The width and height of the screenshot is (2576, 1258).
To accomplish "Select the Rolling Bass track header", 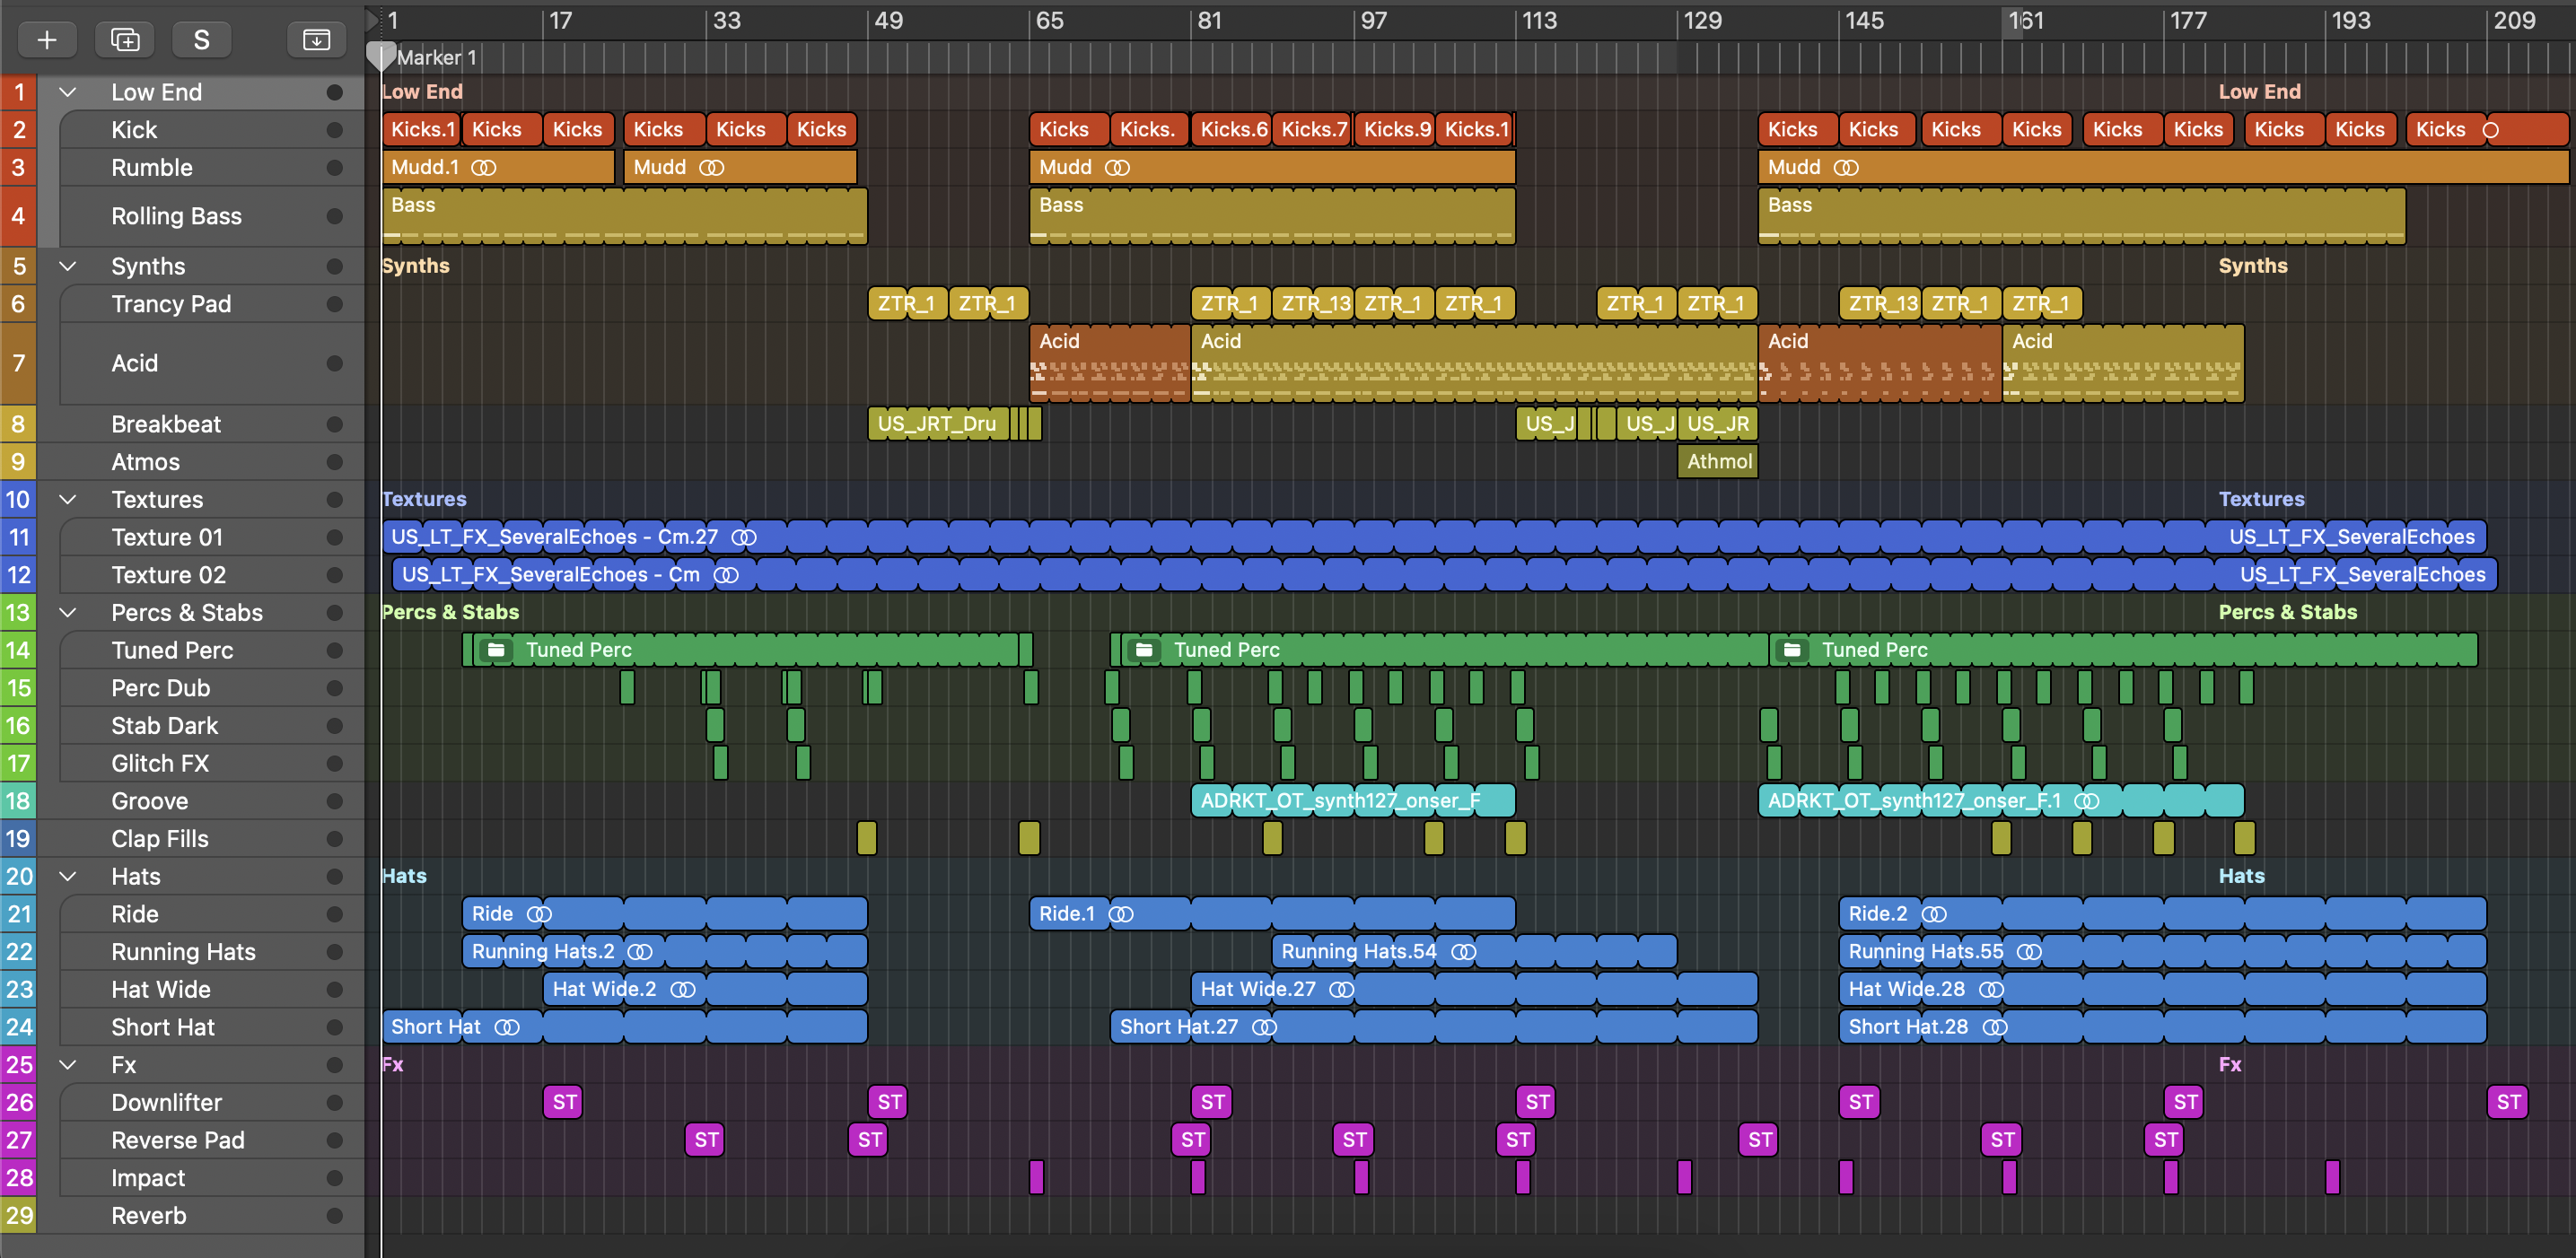I will tap(177, 216).
